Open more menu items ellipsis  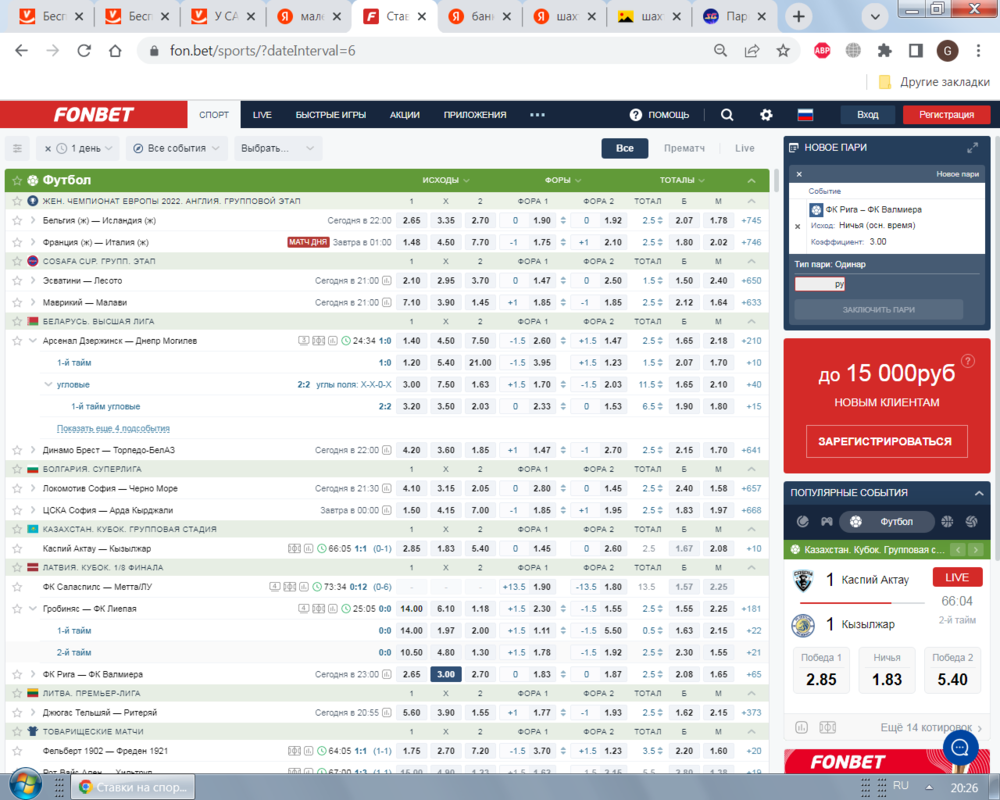(537, 115)
